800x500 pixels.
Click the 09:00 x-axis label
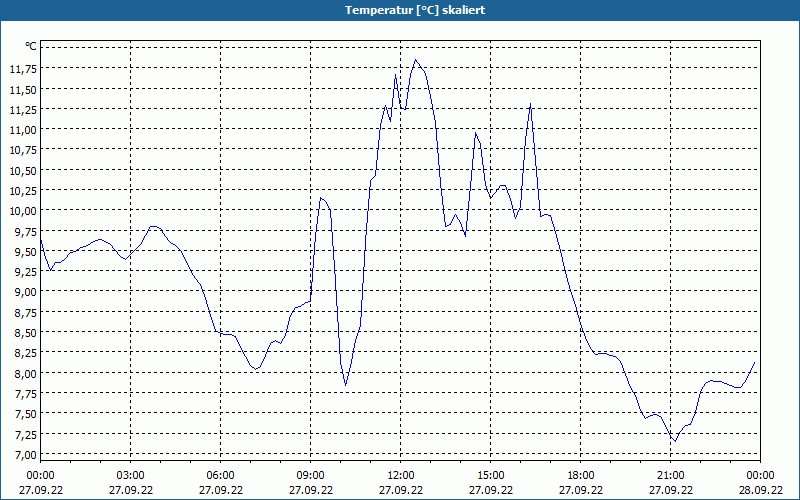pyautogui.click(x=311, y=476)
